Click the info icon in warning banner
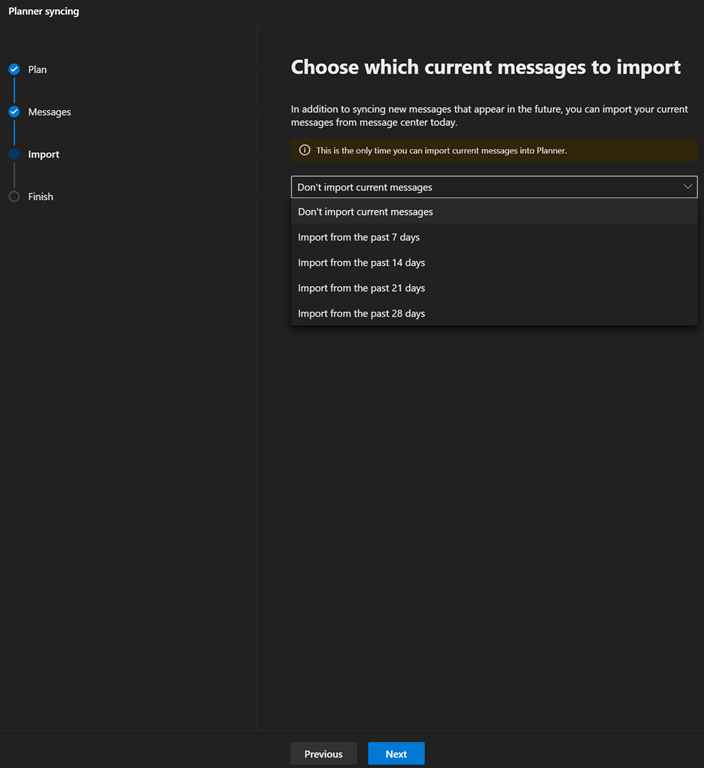The width and height of the screenshot is (704, 768). coord(305,150)
